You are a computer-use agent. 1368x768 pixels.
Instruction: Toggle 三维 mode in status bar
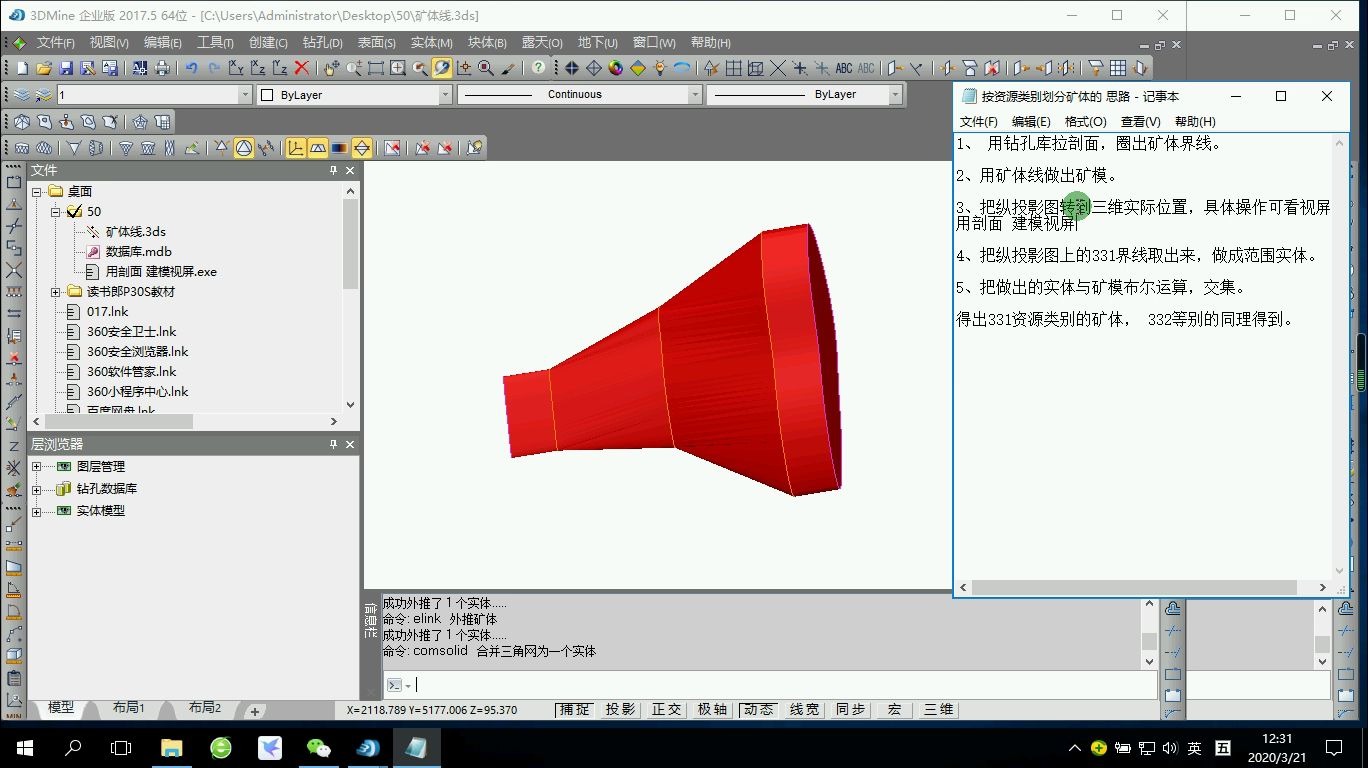coord(938,710)
